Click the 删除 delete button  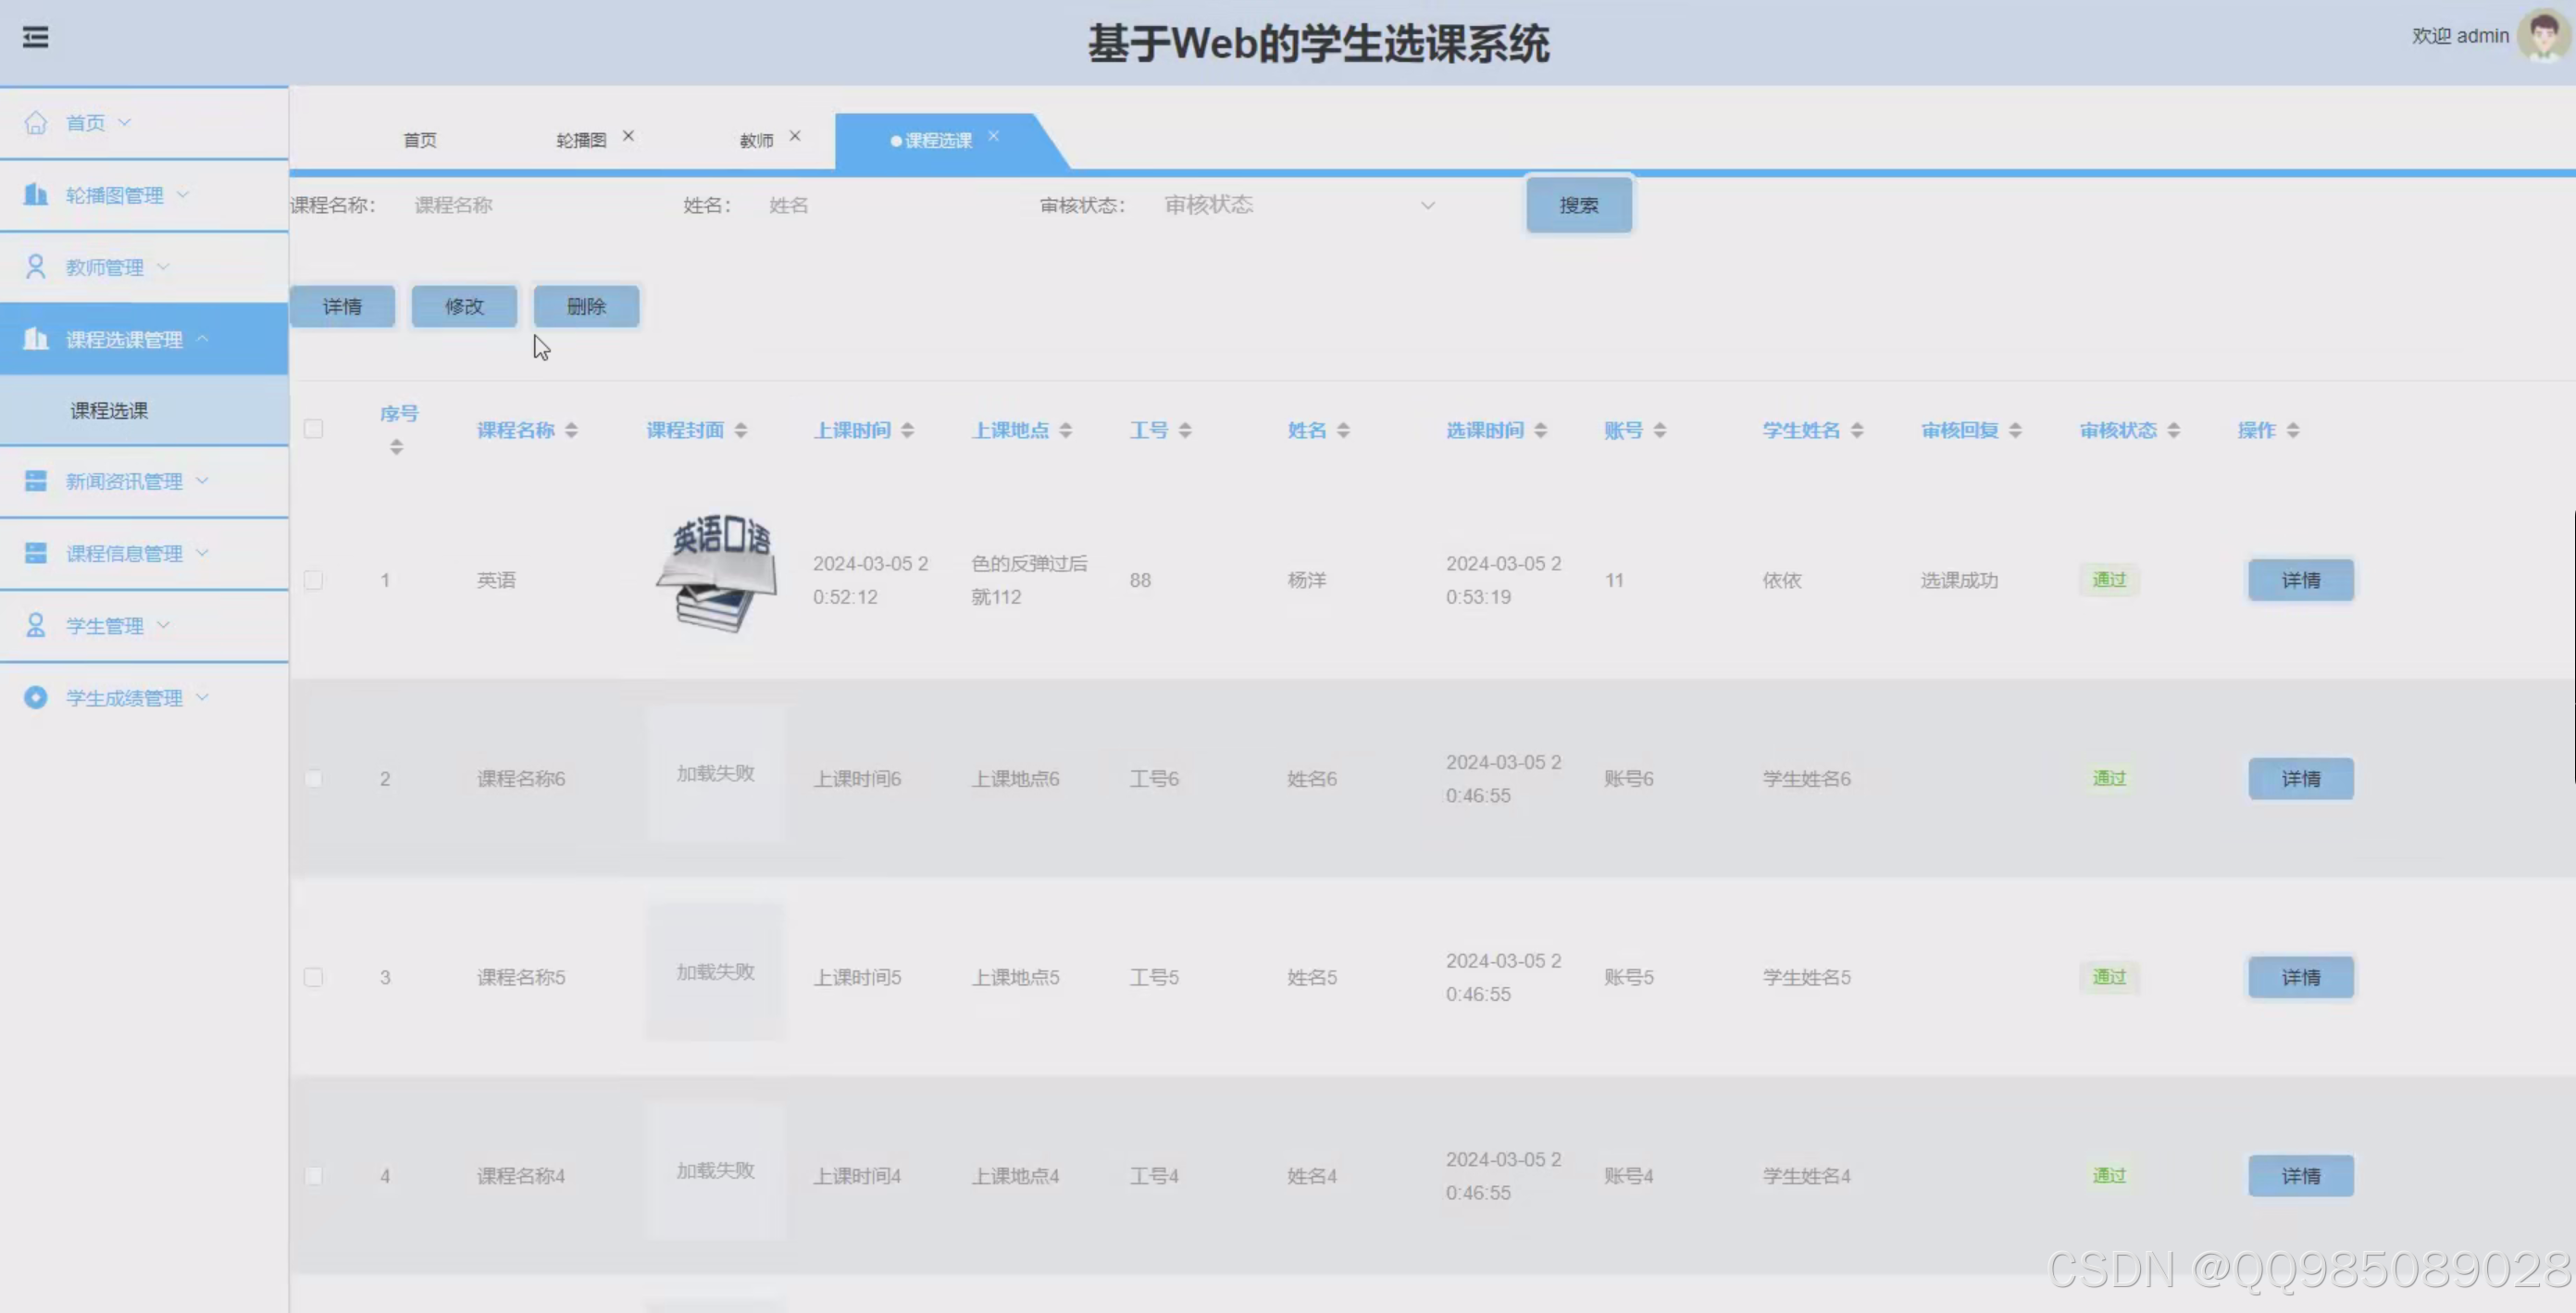[586, 306]
